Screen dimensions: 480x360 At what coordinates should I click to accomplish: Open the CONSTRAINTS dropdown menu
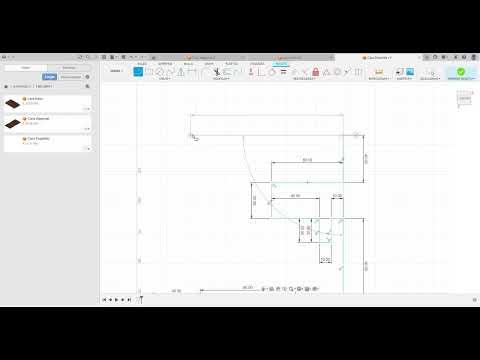click(304, 79)
